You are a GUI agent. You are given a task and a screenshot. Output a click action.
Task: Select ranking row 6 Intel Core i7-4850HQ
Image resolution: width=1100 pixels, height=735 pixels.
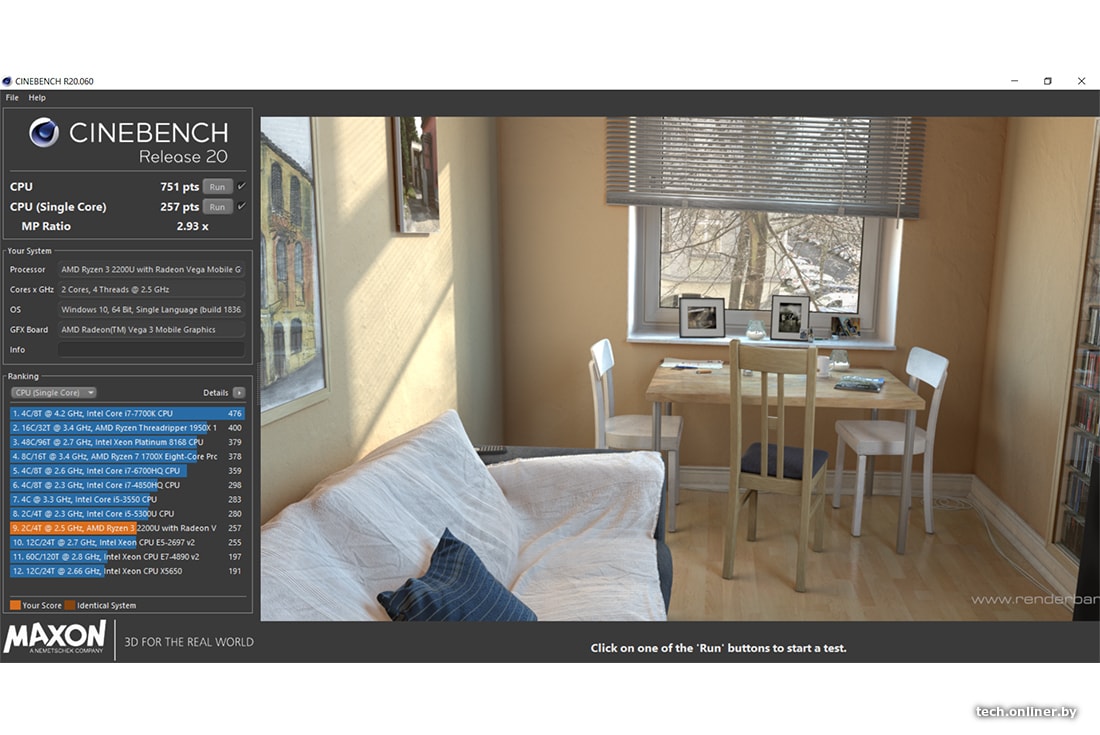click(127, 485)
